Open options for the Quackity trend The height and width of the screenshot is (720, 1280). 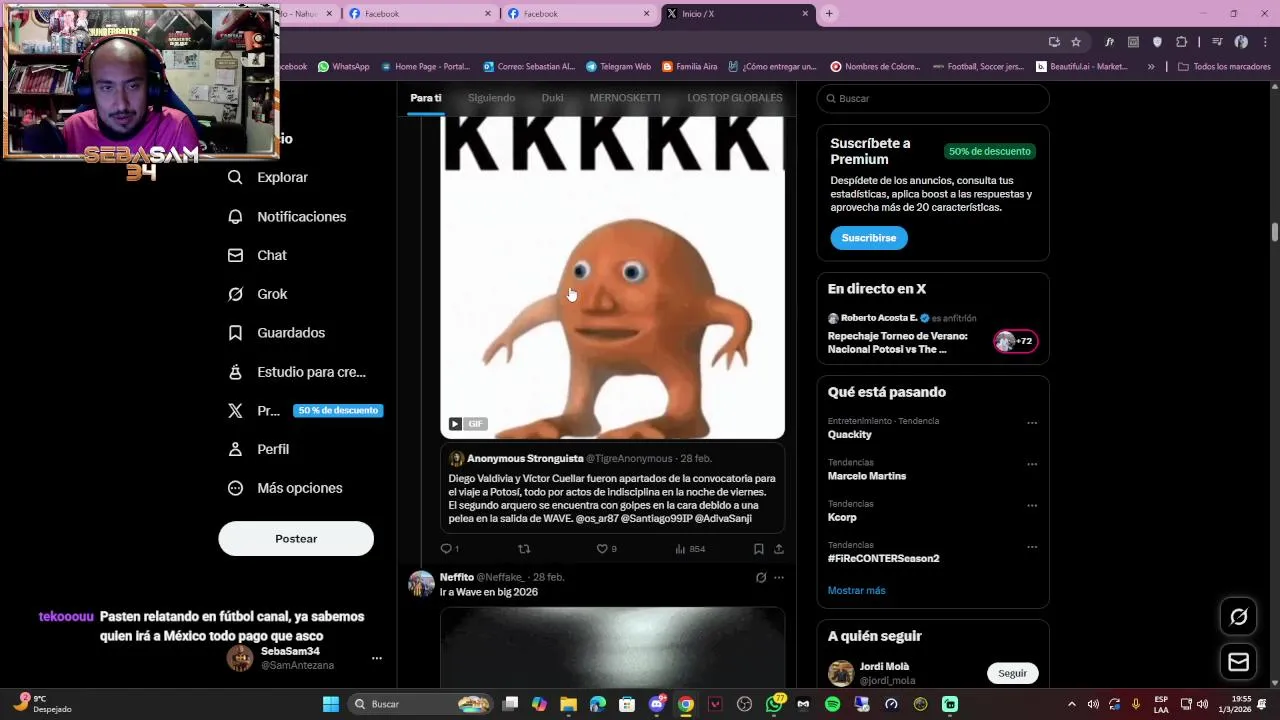(x=1032, y=423)
